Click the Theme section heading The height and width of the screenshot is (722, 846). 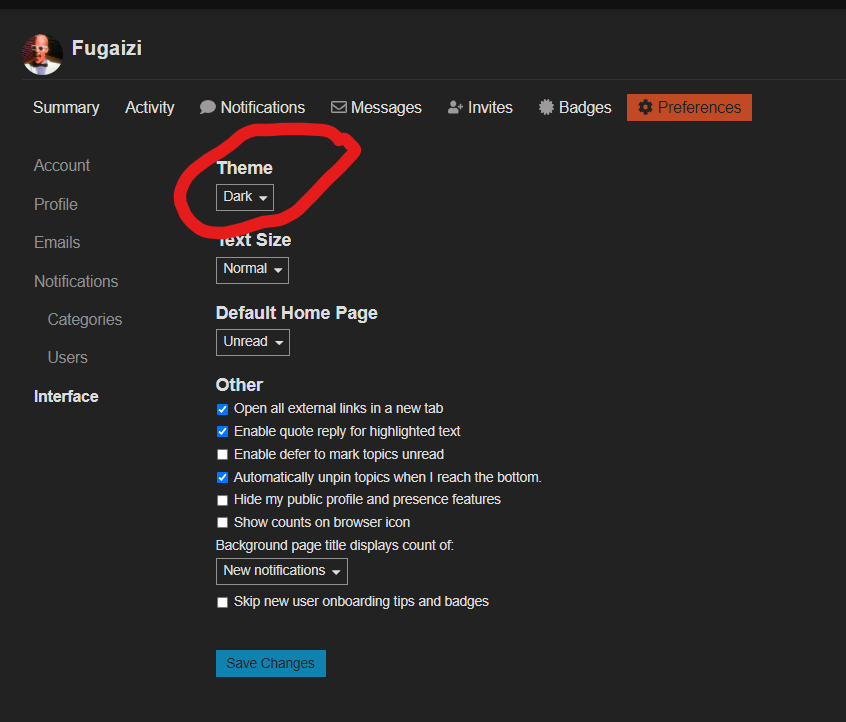tap(244, 168)
